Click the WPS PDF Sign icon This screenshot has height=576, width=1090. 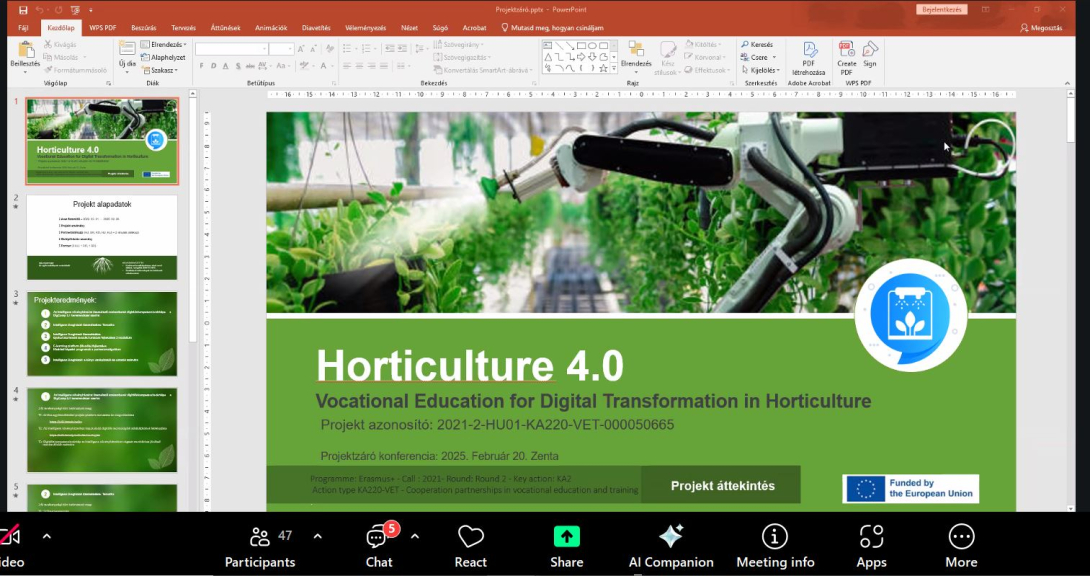[x=870, y=54]
